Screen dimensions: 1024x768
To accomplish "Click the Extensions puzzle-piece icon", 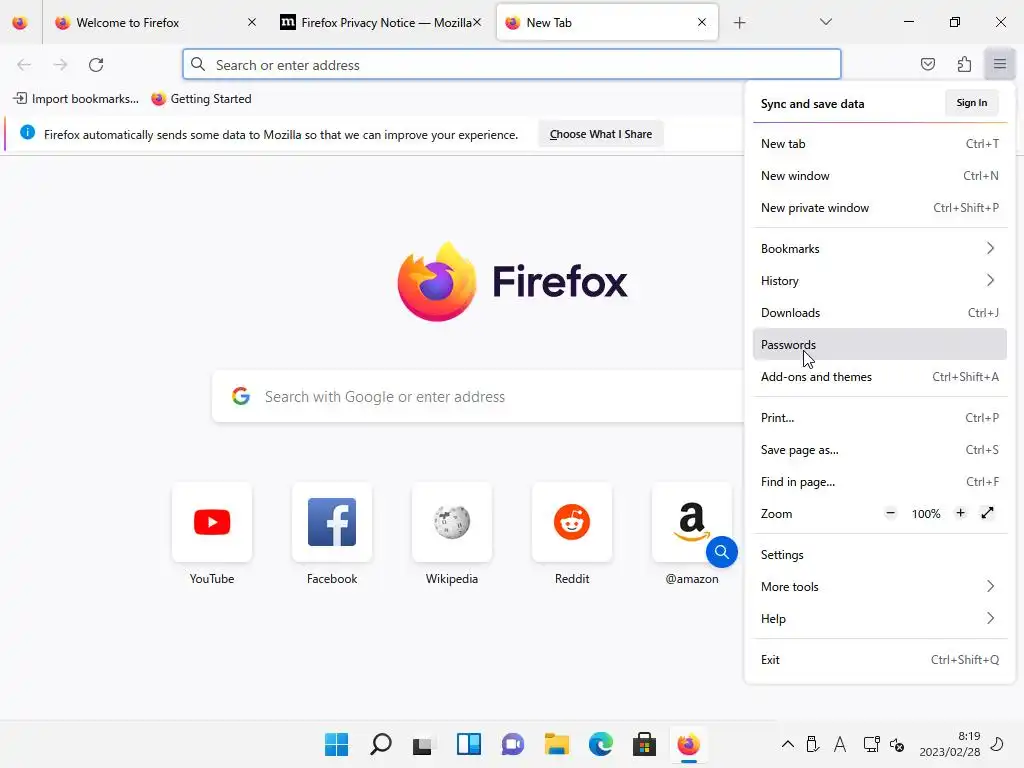I will coord(964,64).
